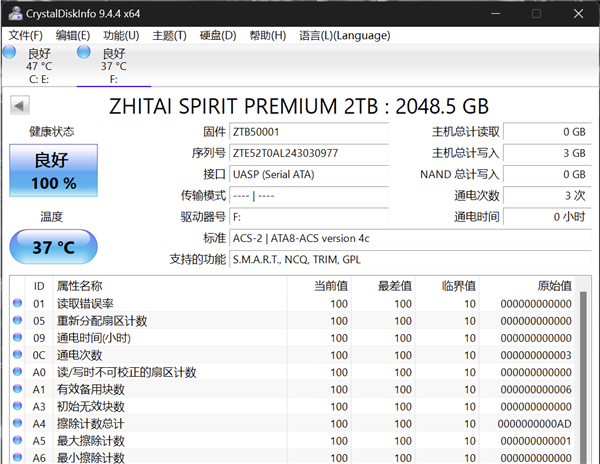Click the 37 °C temperature button
The width and height of the screenshot is (600, 464).
point(53,247)
